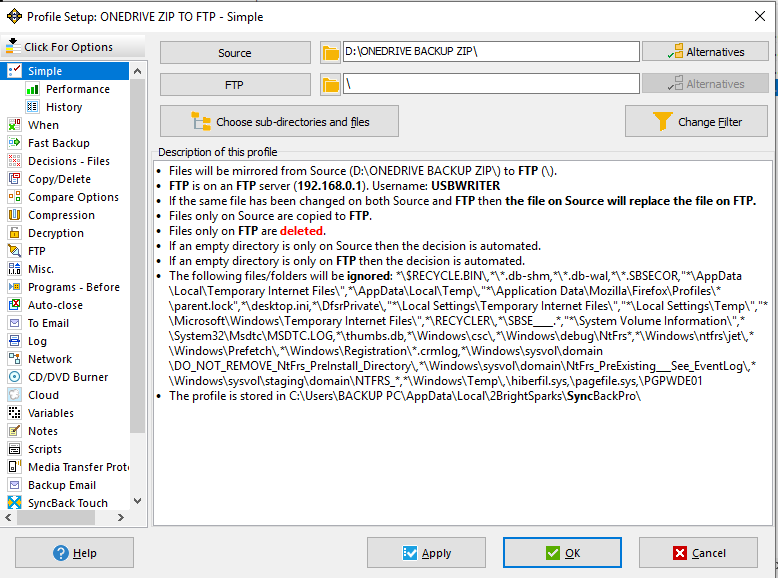Click the Cloud icon
The width and height of the screenshot is (778, 578).
tap(14, 395)
